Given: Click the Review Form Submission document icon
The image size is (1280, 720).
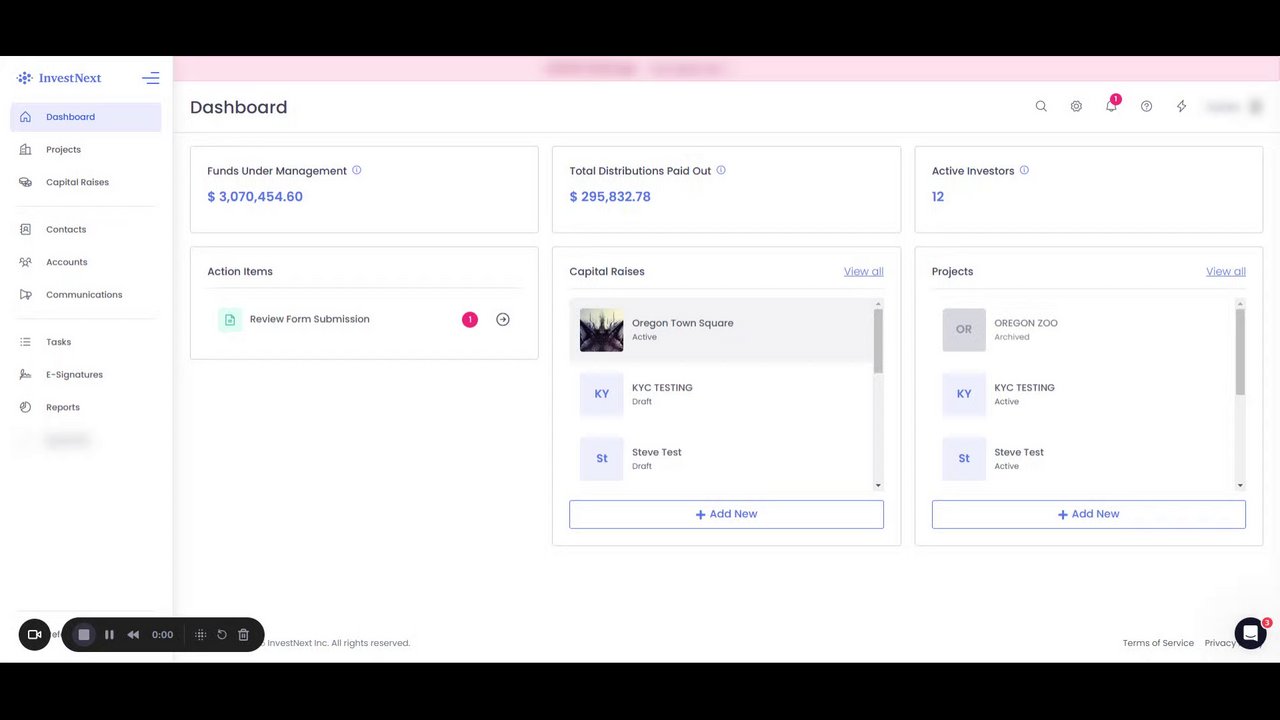Looking at the screenshot, I should click(x=230, y=320).
